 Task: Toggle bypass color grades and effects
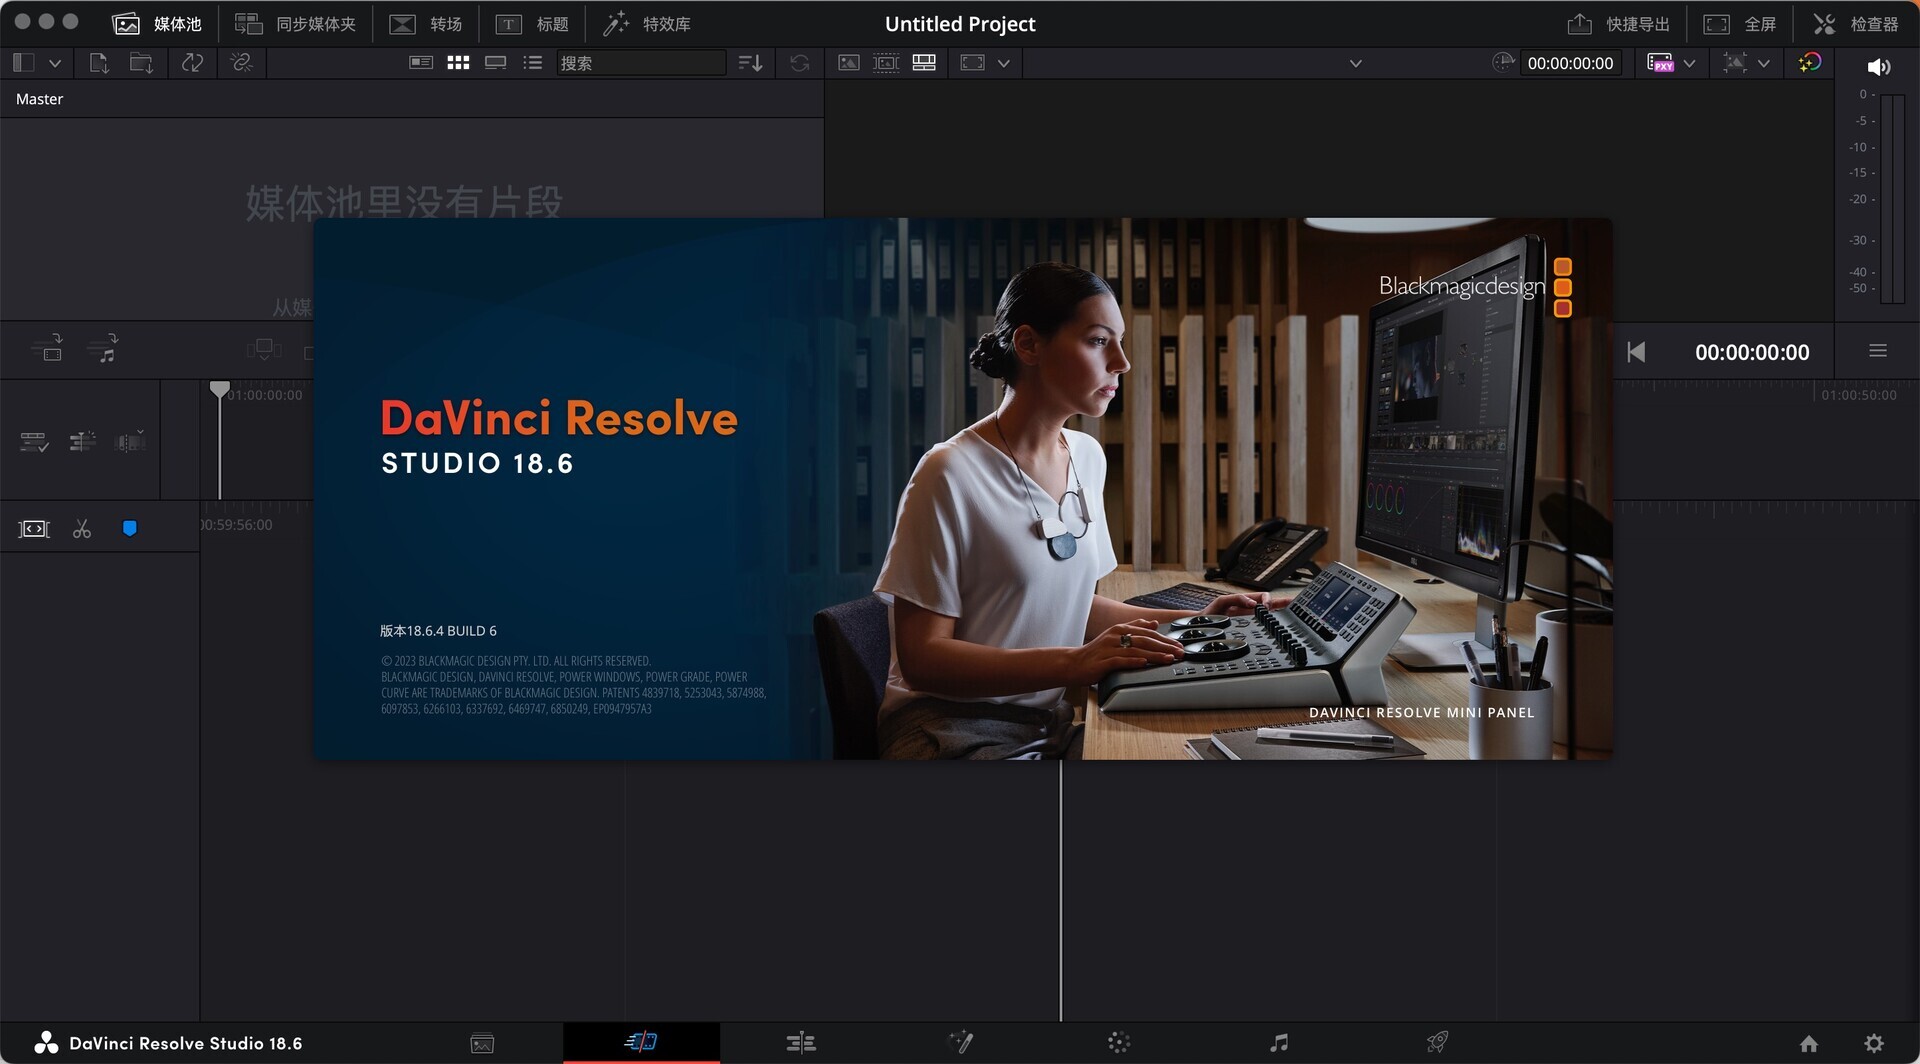tap(1809, 63)
